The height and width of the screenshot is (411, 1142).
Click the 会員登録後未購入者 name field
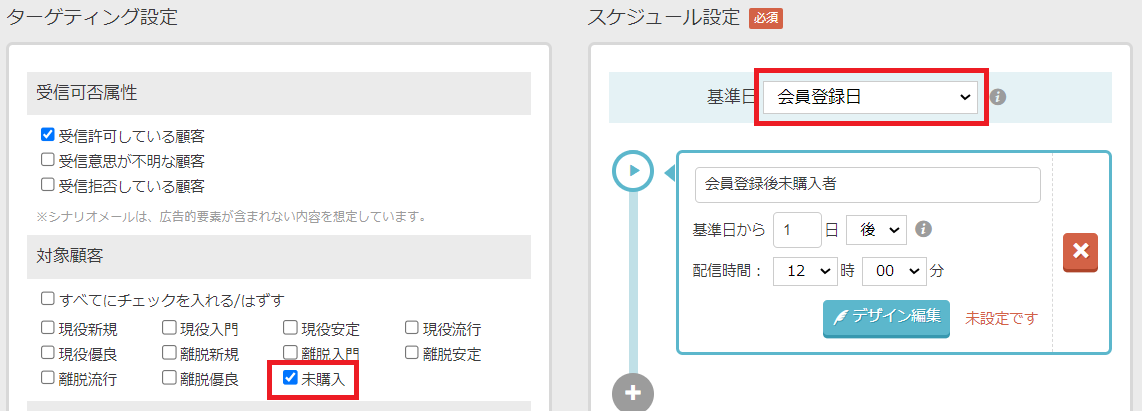[867, 184]
